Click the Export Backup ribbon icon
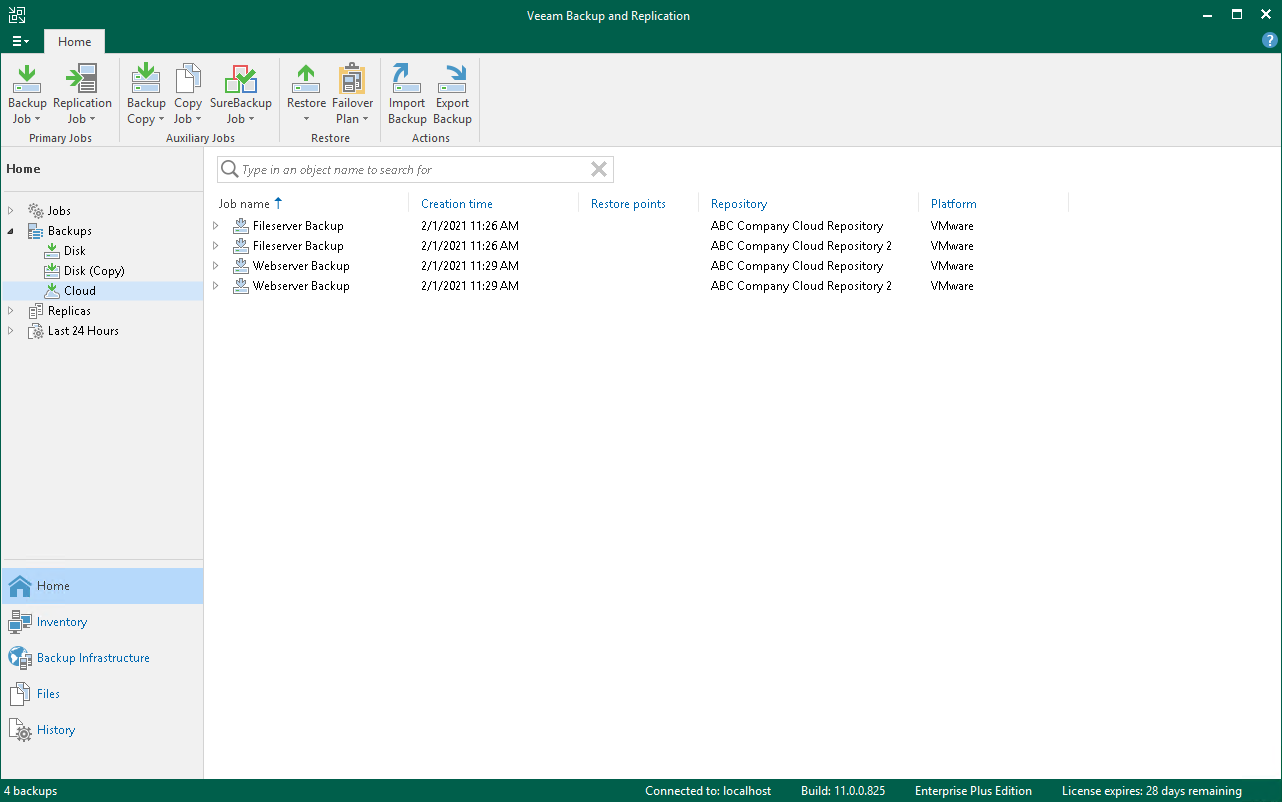 point(452,79)
